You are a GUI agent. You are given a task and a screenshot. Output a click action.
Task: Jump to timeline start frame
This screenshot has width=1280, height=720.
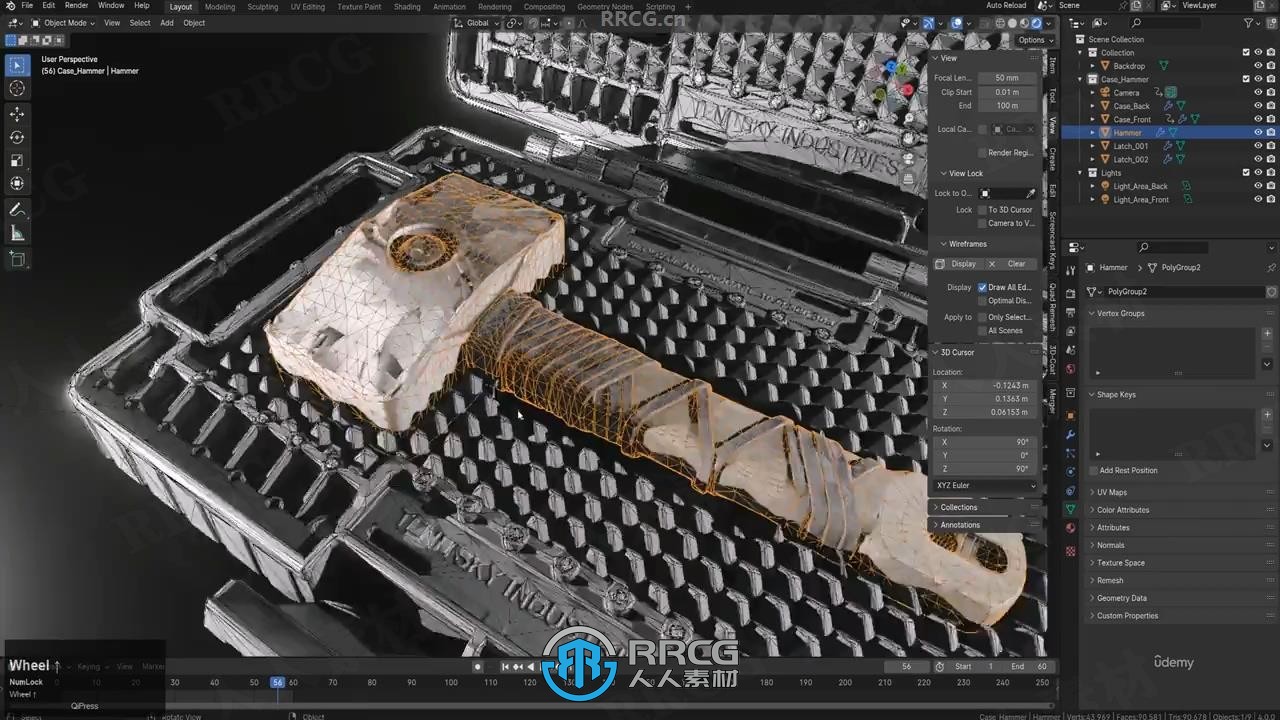pyautogui.click(x=506, y=667)
